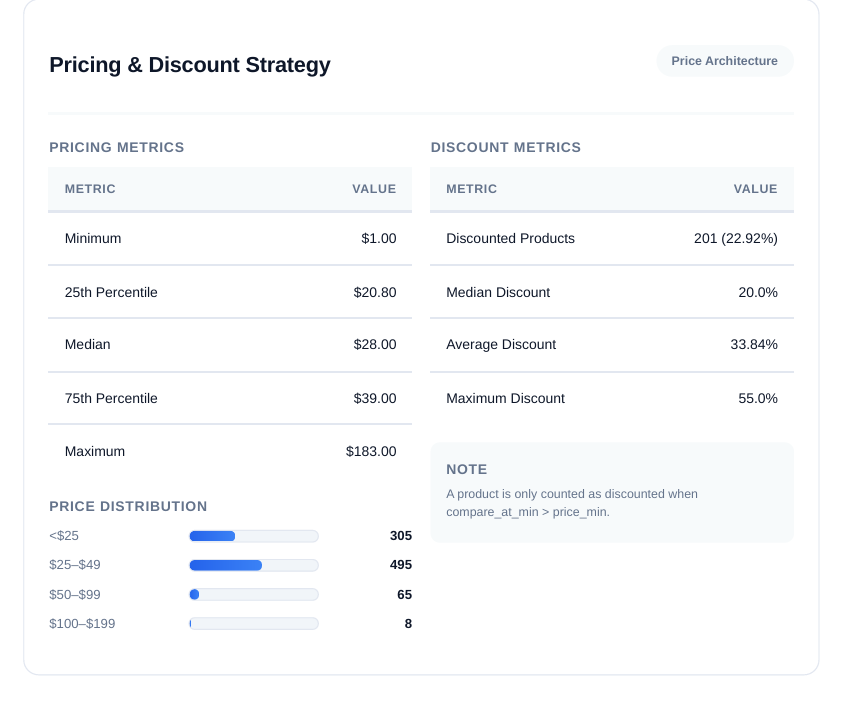Screen dimensions: 860x713
Task: Click the 75th Percentile row
Action: 230,398
